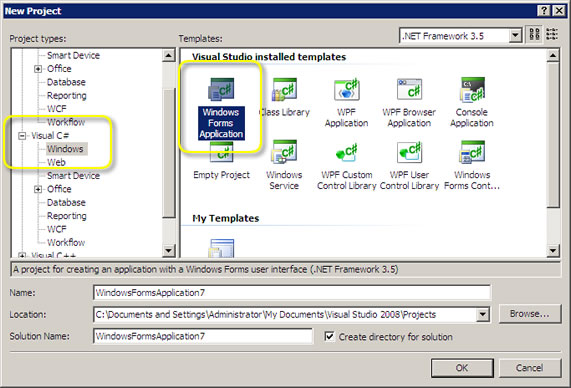
Task: Select the upper Workflow tree item
Action: point(66,122)
